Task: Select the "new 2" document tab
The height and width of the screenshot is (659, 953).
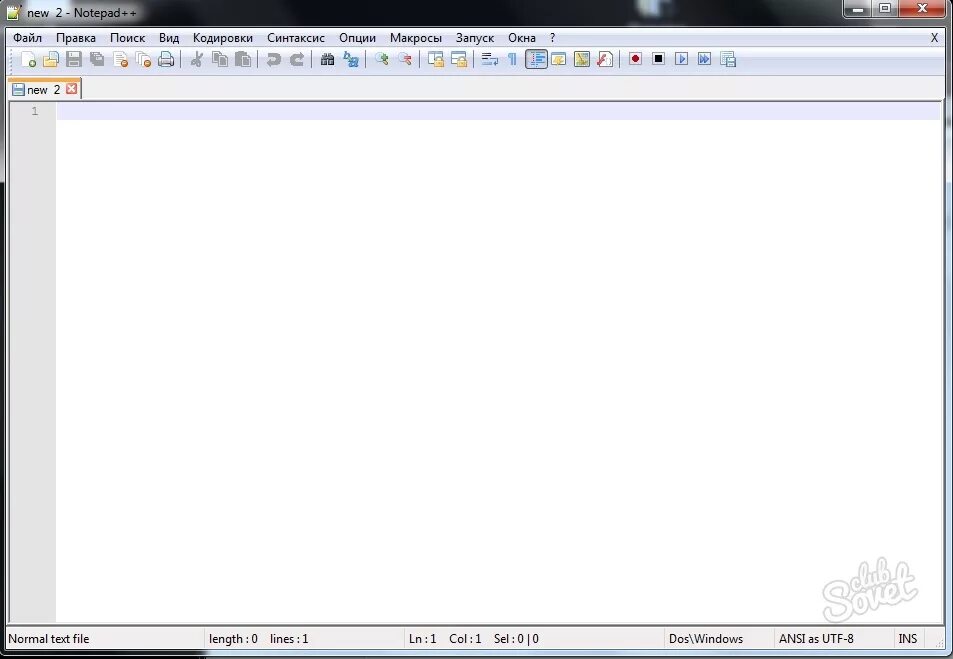Action: (44, 89)
